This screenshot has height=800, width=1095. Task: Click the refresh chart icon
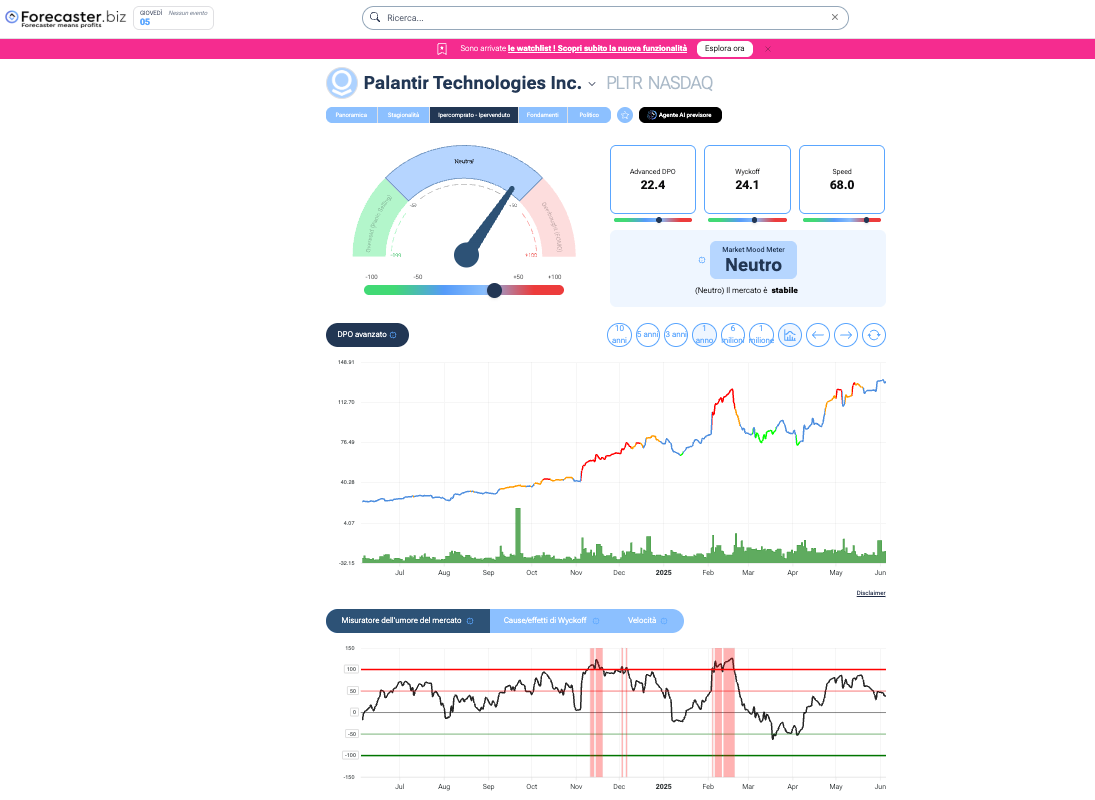click(x=874, y=335)
